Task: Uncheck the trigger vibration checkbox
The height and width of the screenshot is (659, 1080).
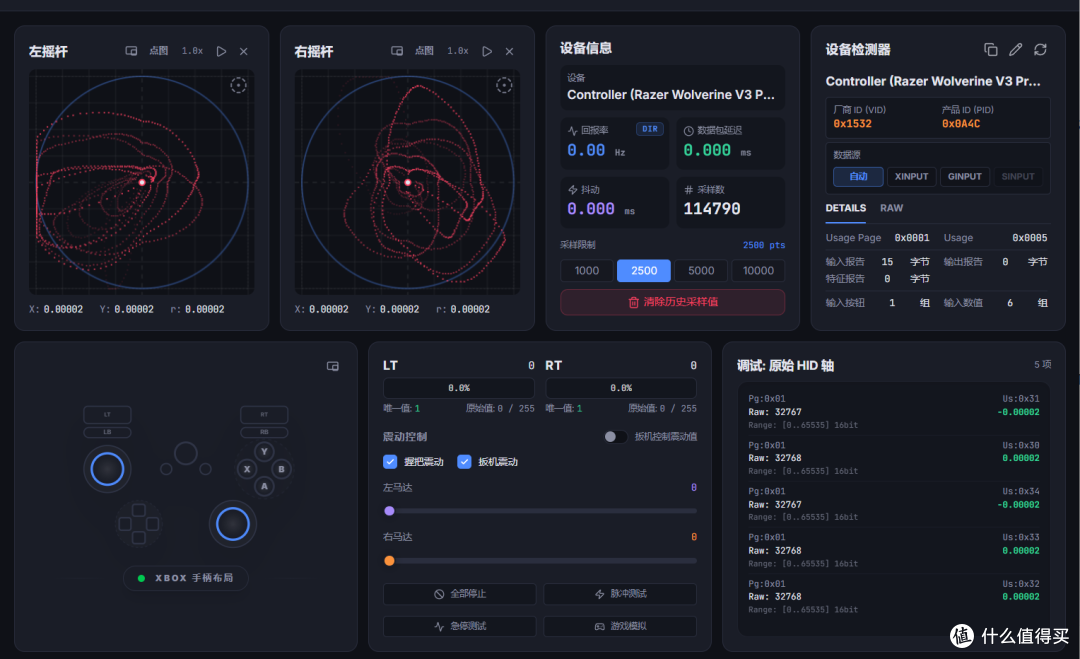Action: pos(464,461)
